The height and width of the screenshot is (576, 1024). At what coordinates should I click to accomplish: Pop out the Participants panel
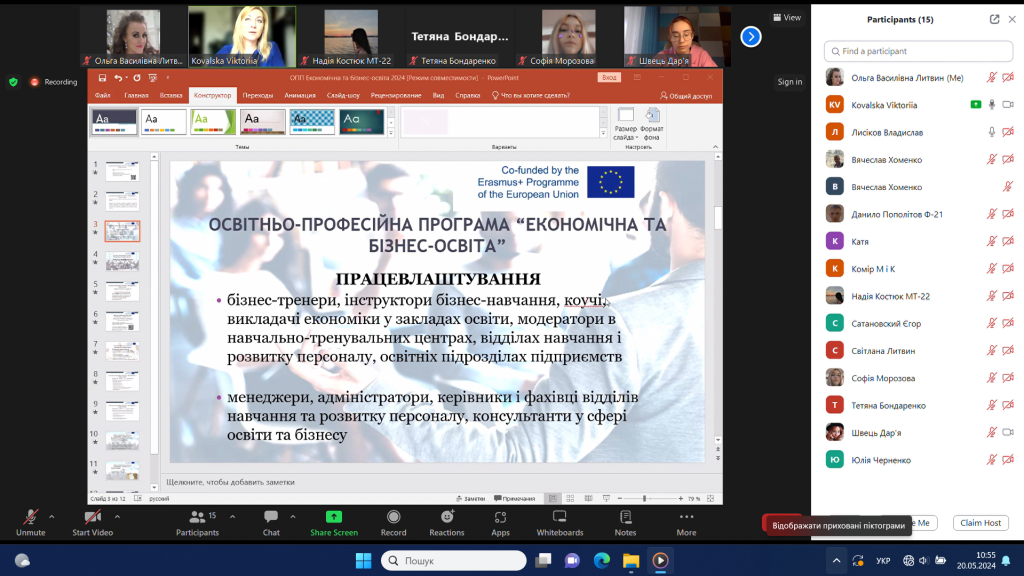point(994,20)
